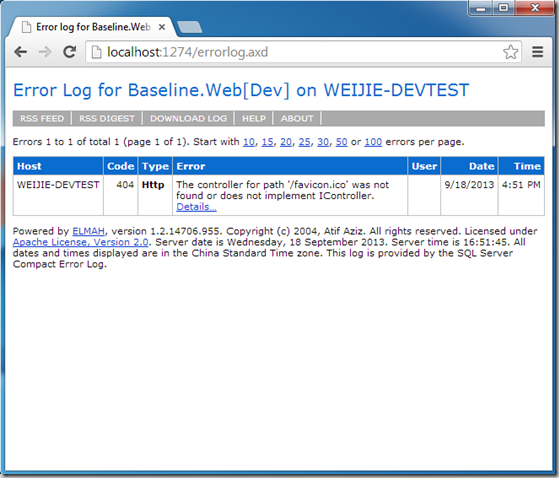Image resolution: width=559 pixels, height=478 pixels.
Task: Show 50 errors per page
Action: tap(341, 142)
